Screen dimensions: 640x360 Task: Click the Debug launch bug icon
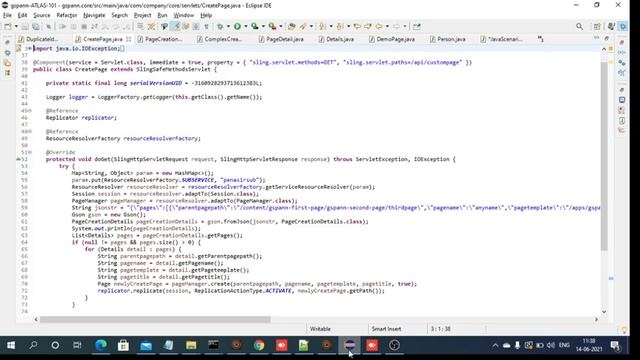(220, 27)
